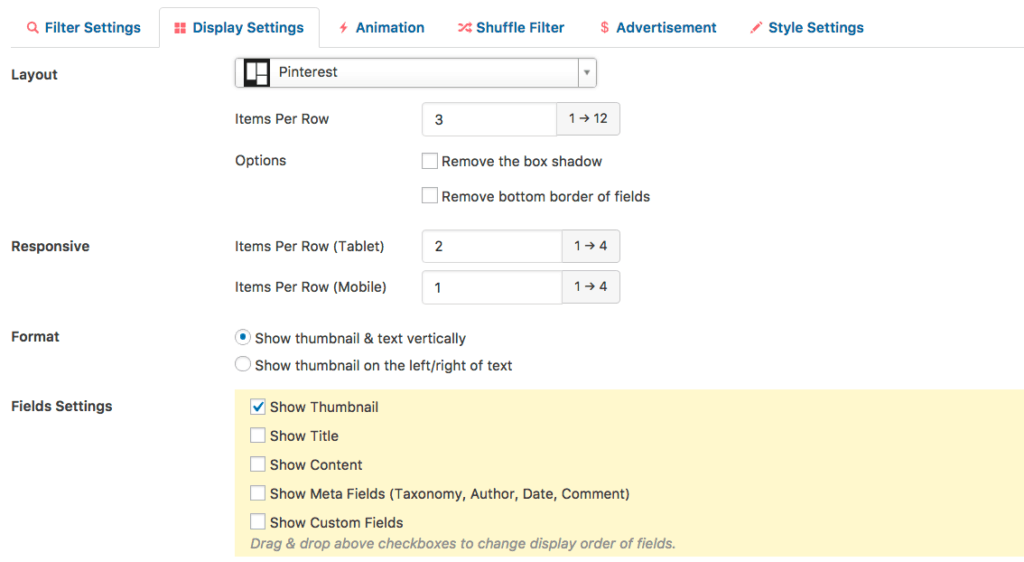Open the Pinterest layout dropdown

[415, 73]
